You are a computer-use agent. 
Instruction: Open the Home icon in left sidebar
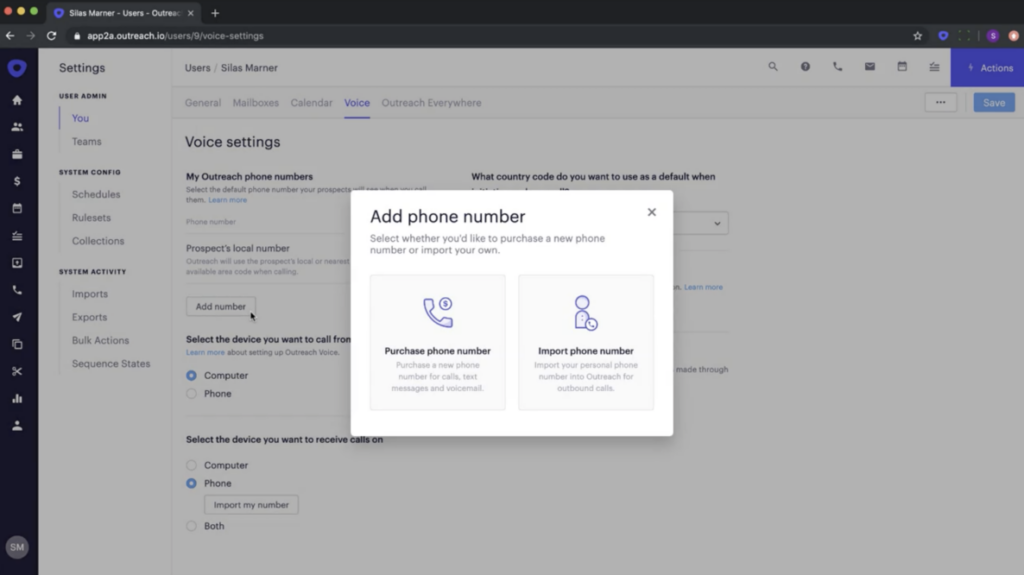pos(17,100)
